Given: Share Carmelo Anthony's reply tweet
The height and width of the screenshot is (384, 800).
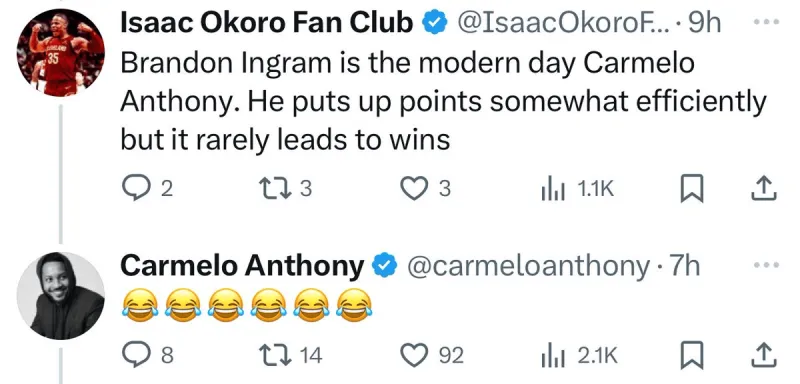Looking at the screenshot, I should pos(764,355).
